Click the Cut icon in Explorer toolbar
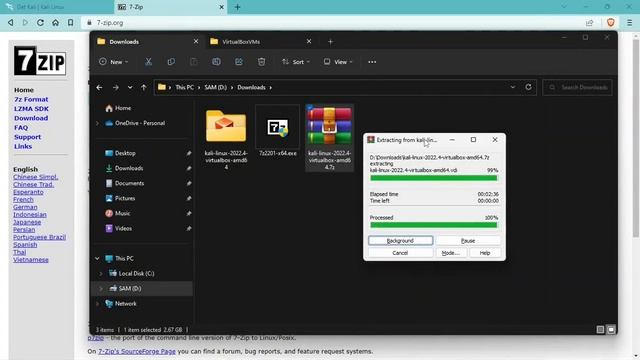The height and width of the screenshot is (360, 640). [149, 62]
